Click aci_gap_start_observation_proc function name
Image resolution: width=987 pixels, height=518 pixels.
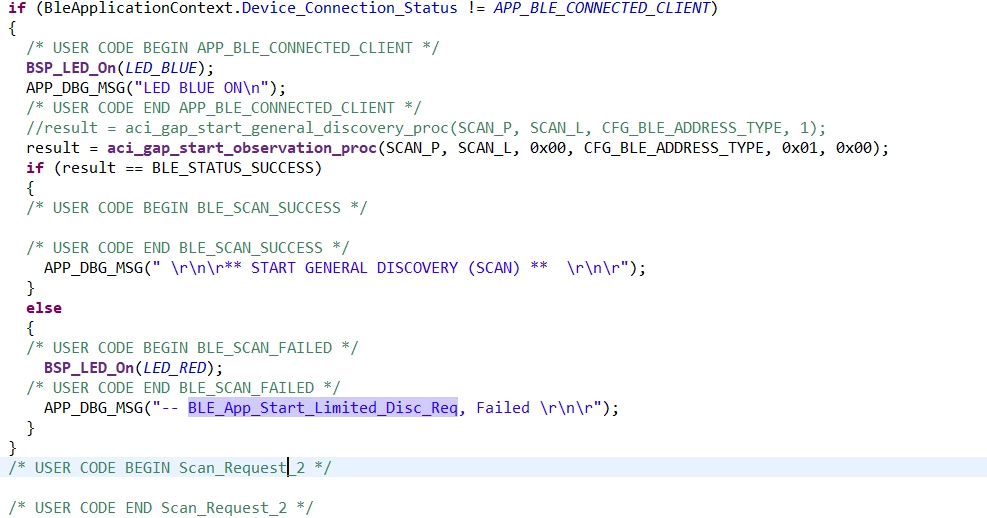tap(242, 149)
